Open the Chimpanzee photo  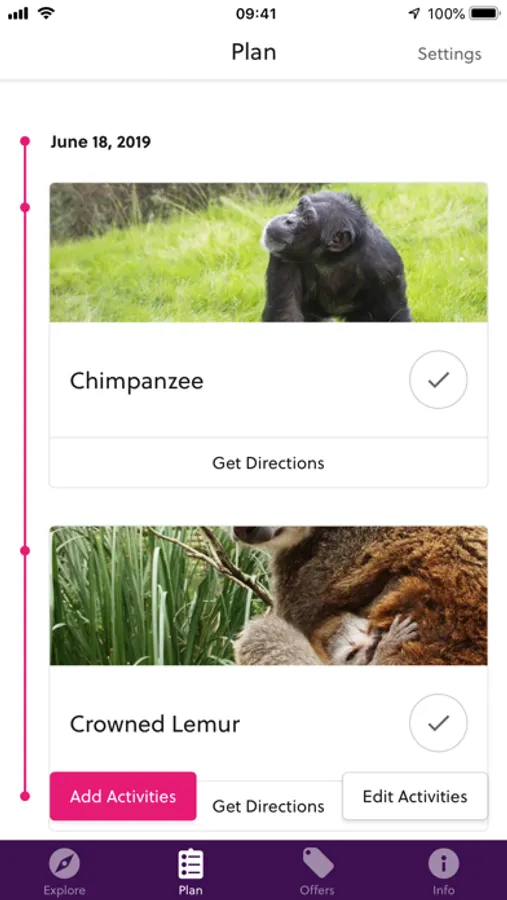point(269,253)
